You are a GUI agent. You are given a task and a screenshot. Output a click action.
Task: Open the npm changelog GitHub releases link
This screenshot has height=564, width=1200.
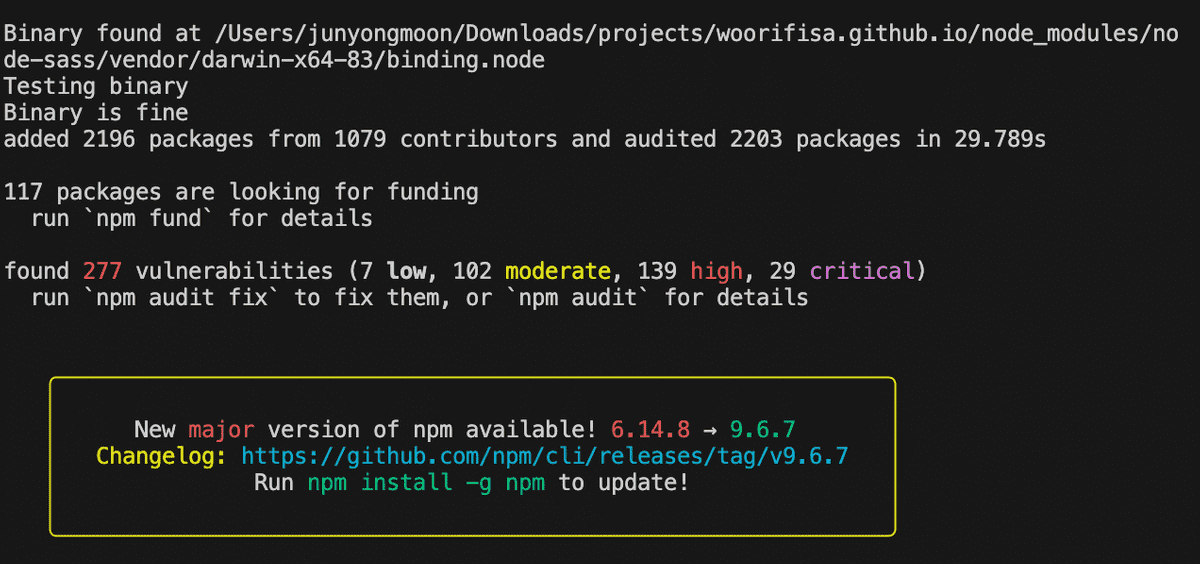(546, 457)
